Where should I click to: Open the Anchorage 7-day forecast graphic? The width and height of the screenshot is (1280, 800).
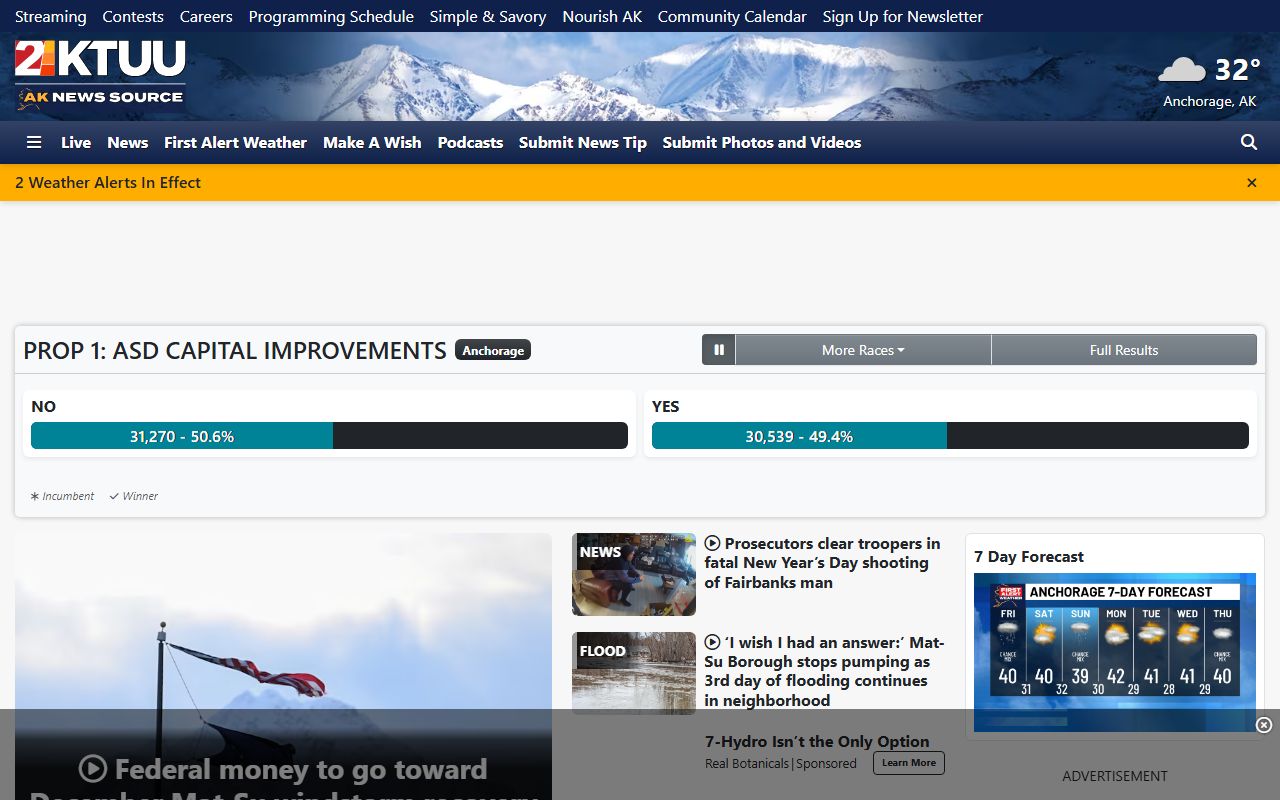[x=1115, y=652]
